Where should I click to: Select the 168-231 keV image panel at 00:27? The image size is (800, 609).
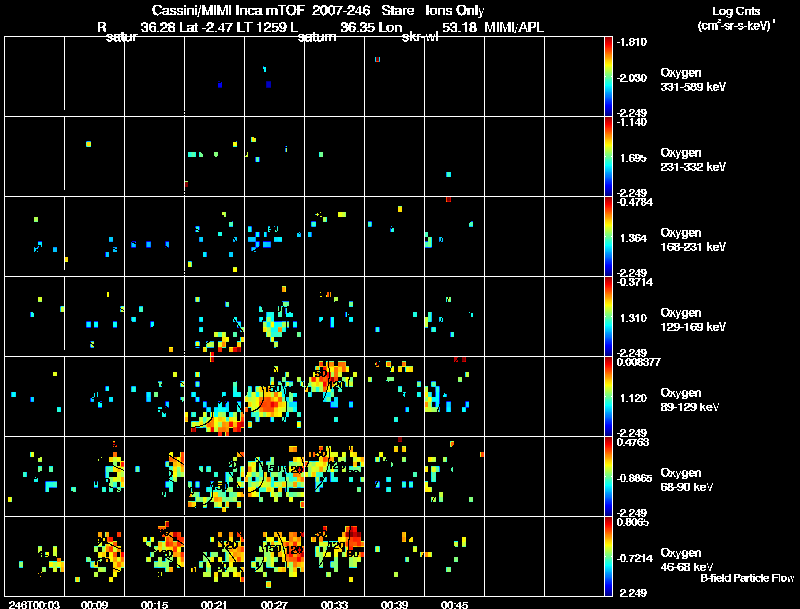274,237
